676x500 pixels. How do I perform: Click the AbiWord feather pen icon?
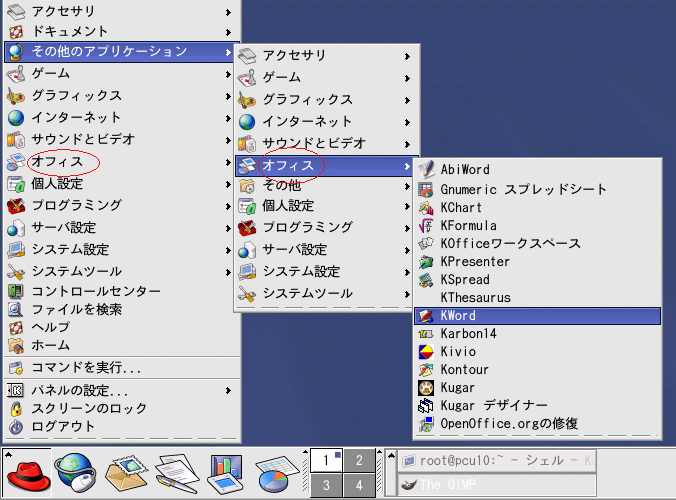click(426, 169)
